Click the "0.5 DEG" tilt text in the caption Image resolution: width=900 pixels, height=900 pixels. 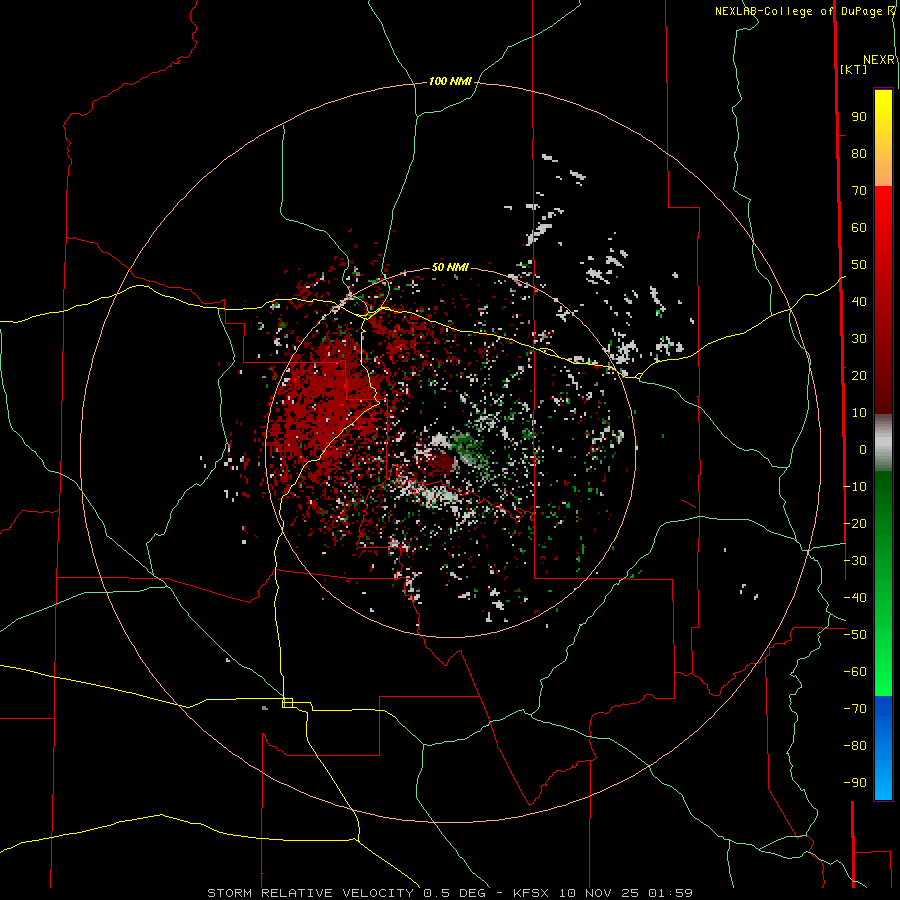pyautogui.click(x=455, y=893)
